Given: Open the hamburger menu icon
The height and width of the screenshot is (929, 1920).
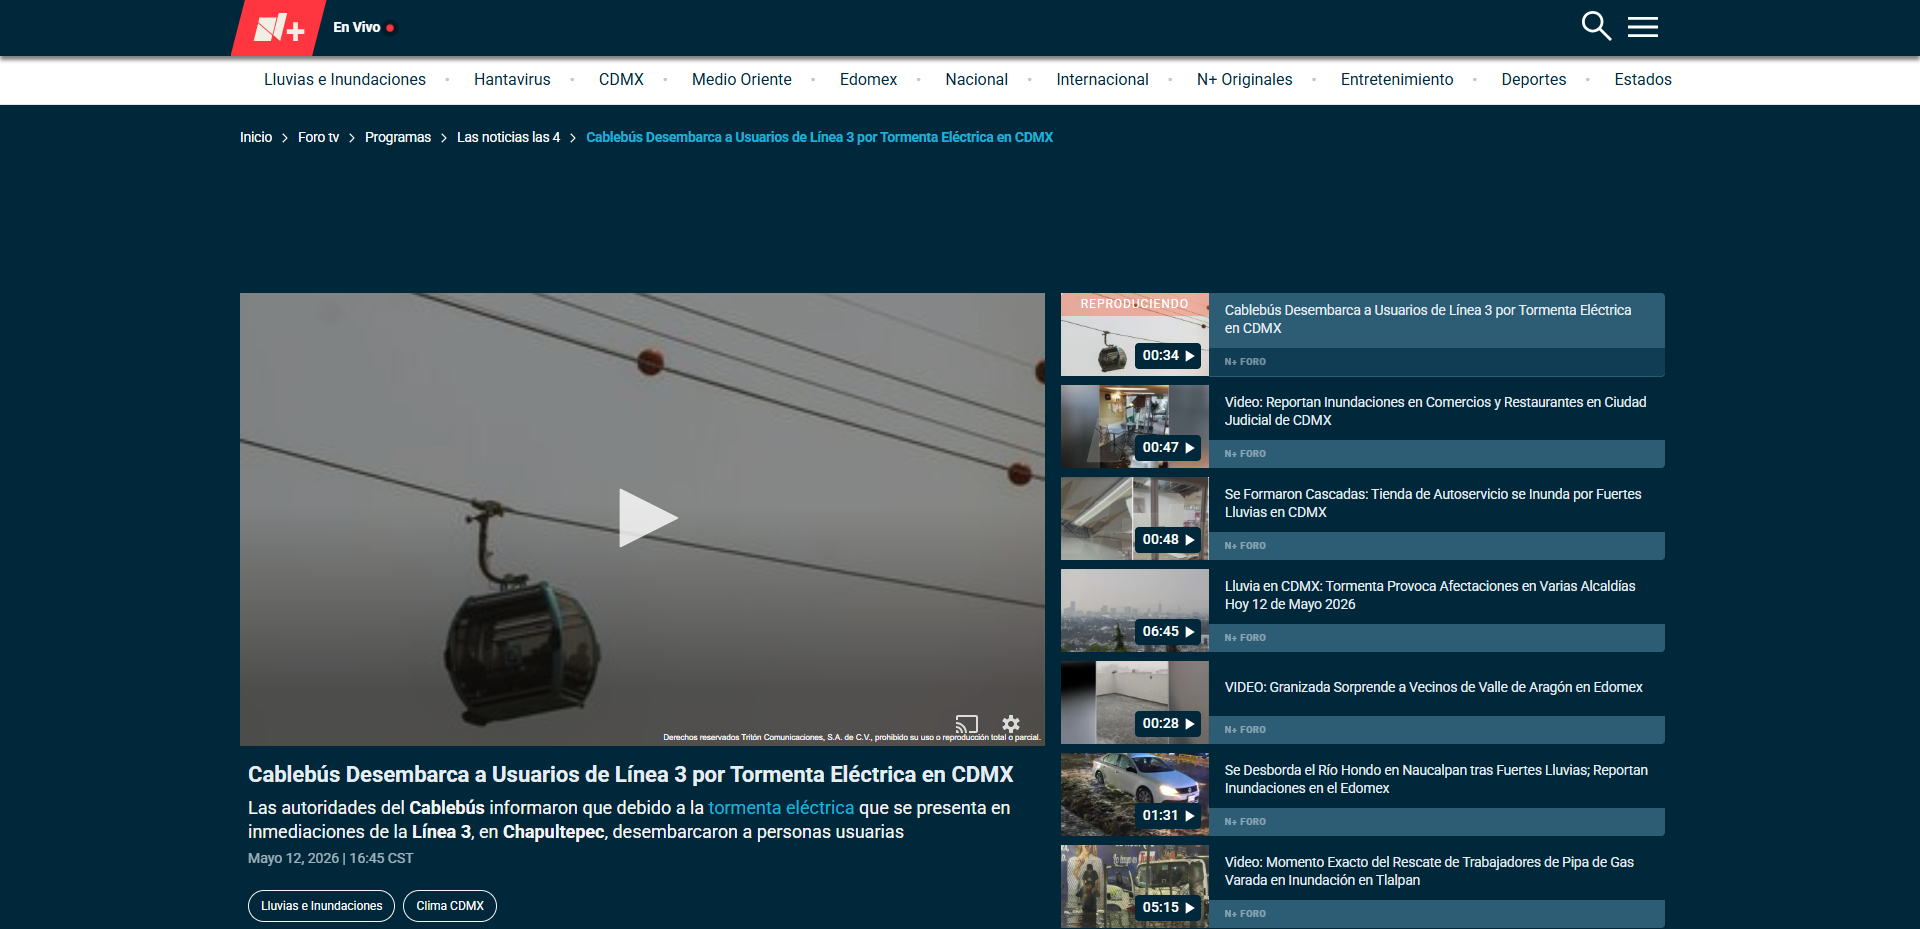Looking at the screenshot, I should (x=1643, y=27).
